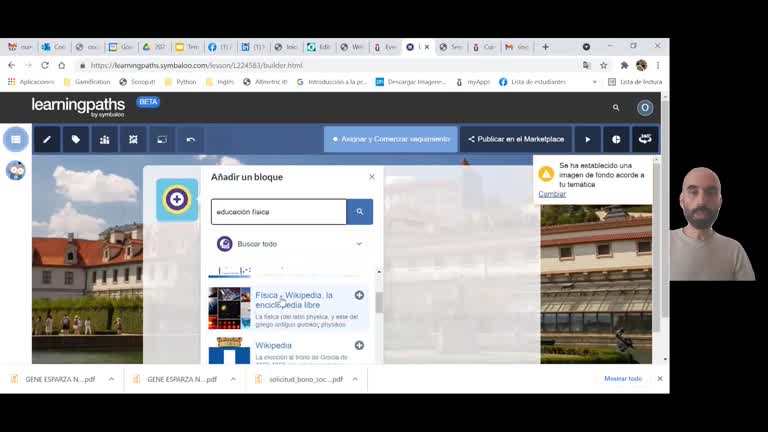This screenshot has width=768, height=432.
Task: Go to the browser home icon
Action: pyautogui.click(x=62, y=65)
